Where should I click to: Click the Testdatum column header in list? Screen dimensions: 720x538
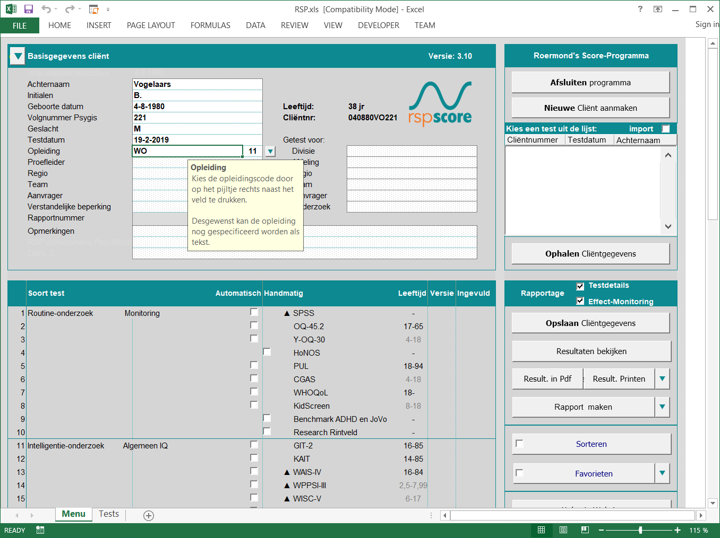coord(590,140)
